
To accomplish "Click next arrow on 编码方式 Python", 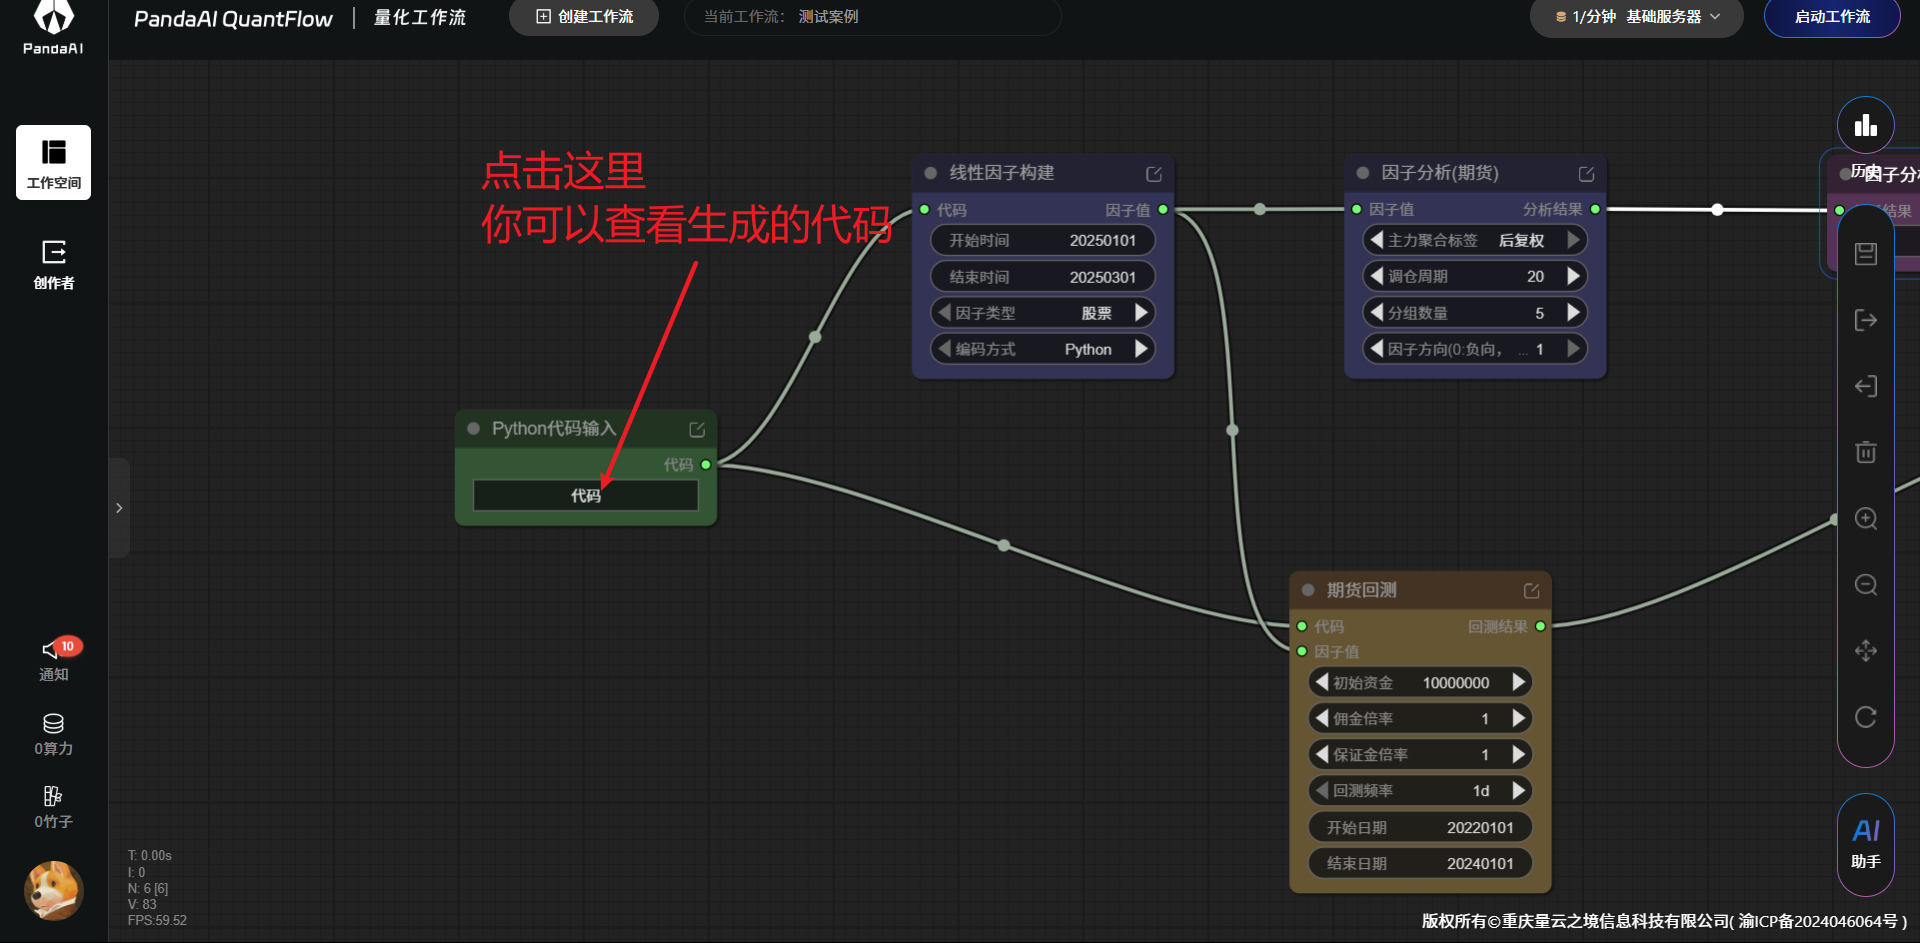I will tap(1141, 348).
